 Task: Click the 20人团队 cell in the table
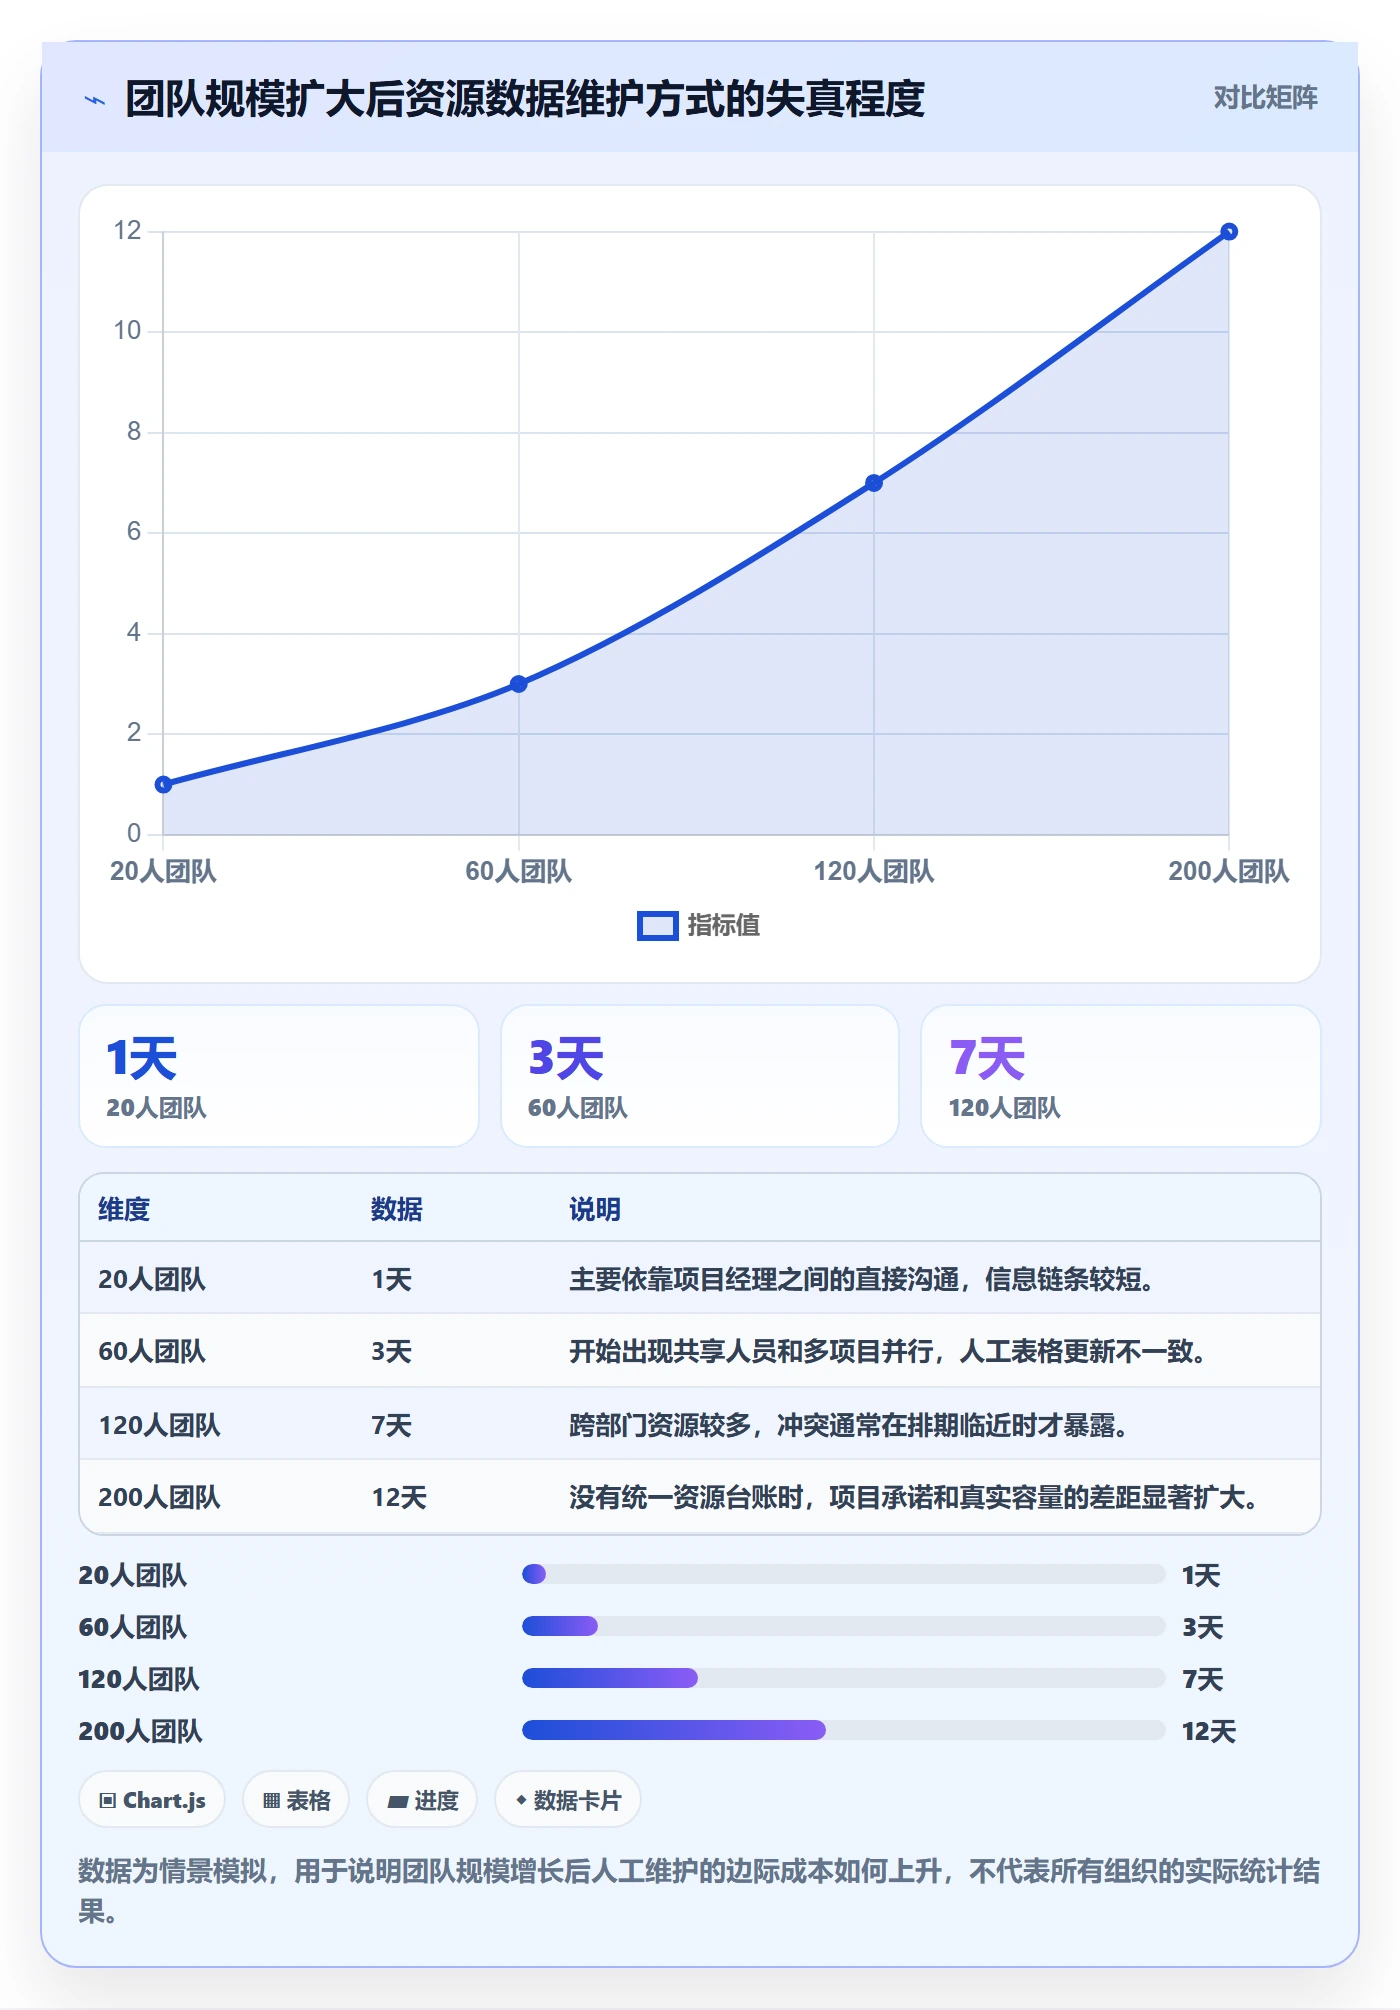coord(152,1279)
